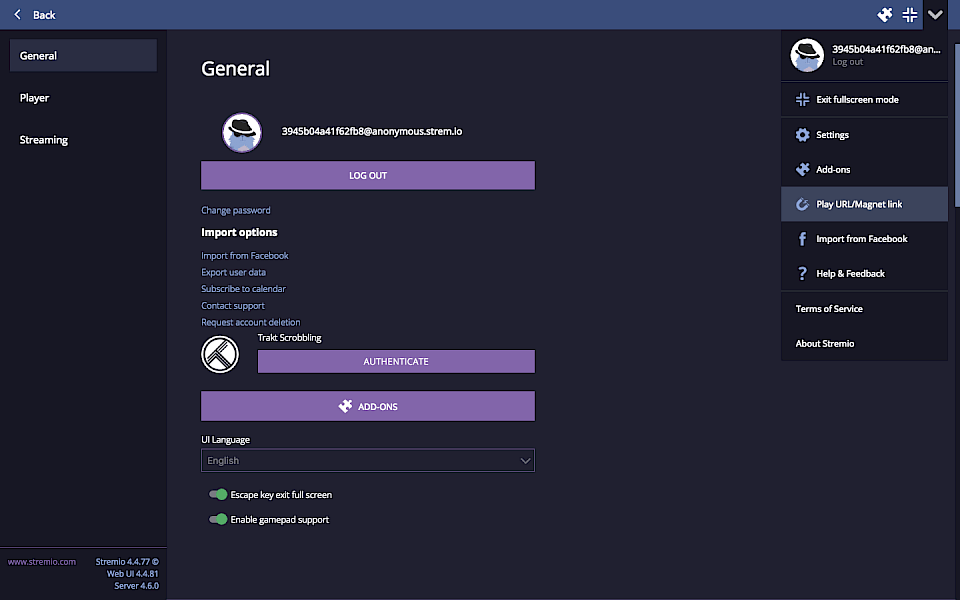Screen dimensions: 960x600
Task: Toggle Enable gamepad support switch
Action: tap(218, 519)
